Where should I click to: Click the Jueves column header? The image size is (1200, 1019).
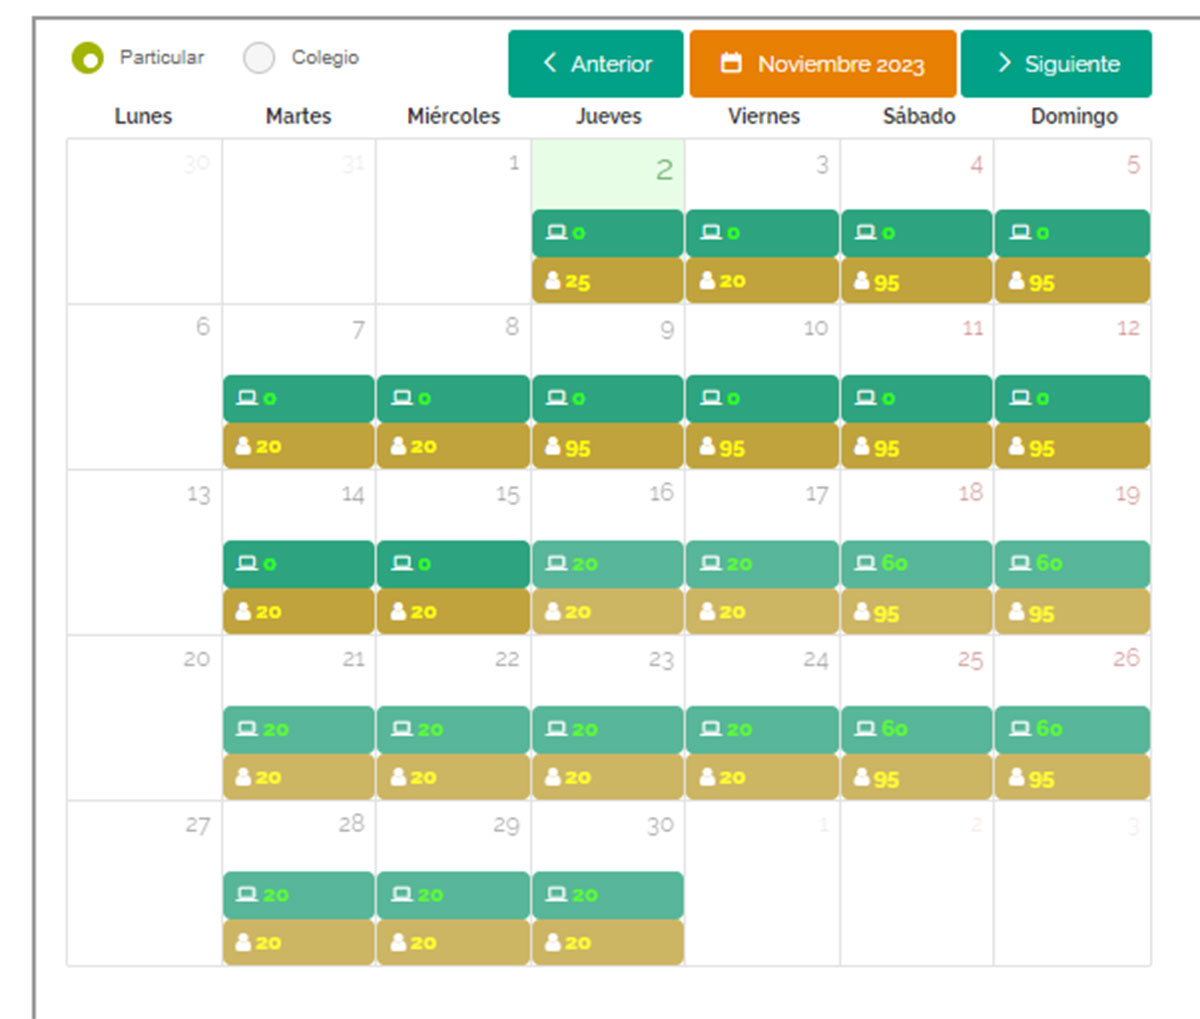(608, 116)
